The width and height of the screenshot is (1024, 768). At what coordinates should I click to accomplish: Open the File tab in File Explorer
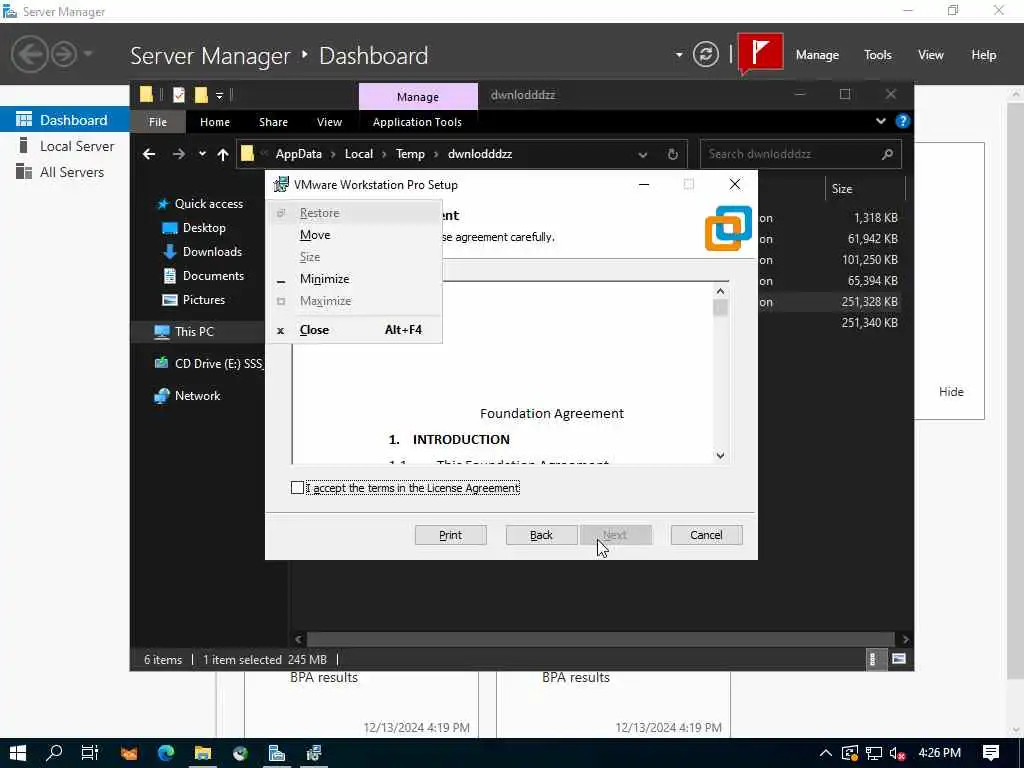[158, 122]
